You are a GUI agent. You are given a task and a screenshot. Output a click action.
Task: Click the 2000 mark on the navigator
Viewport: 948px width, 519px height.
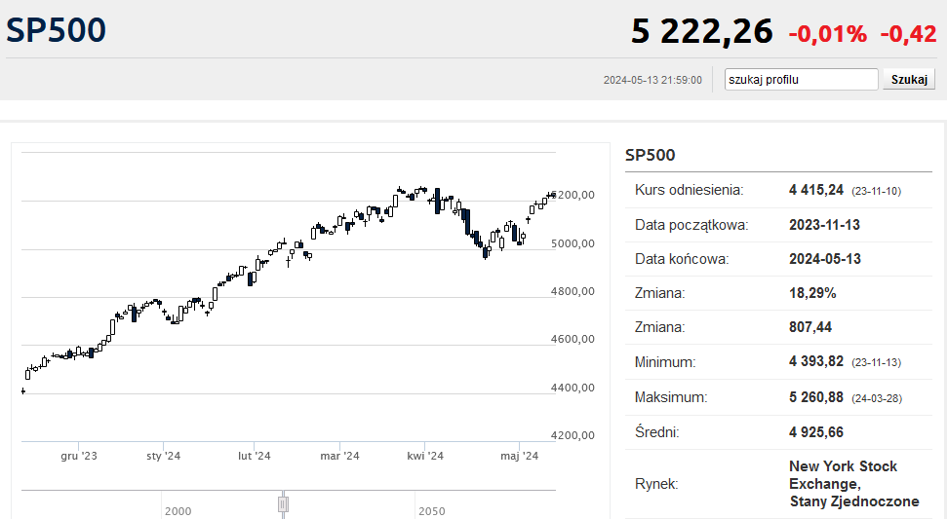pos(178,511)
